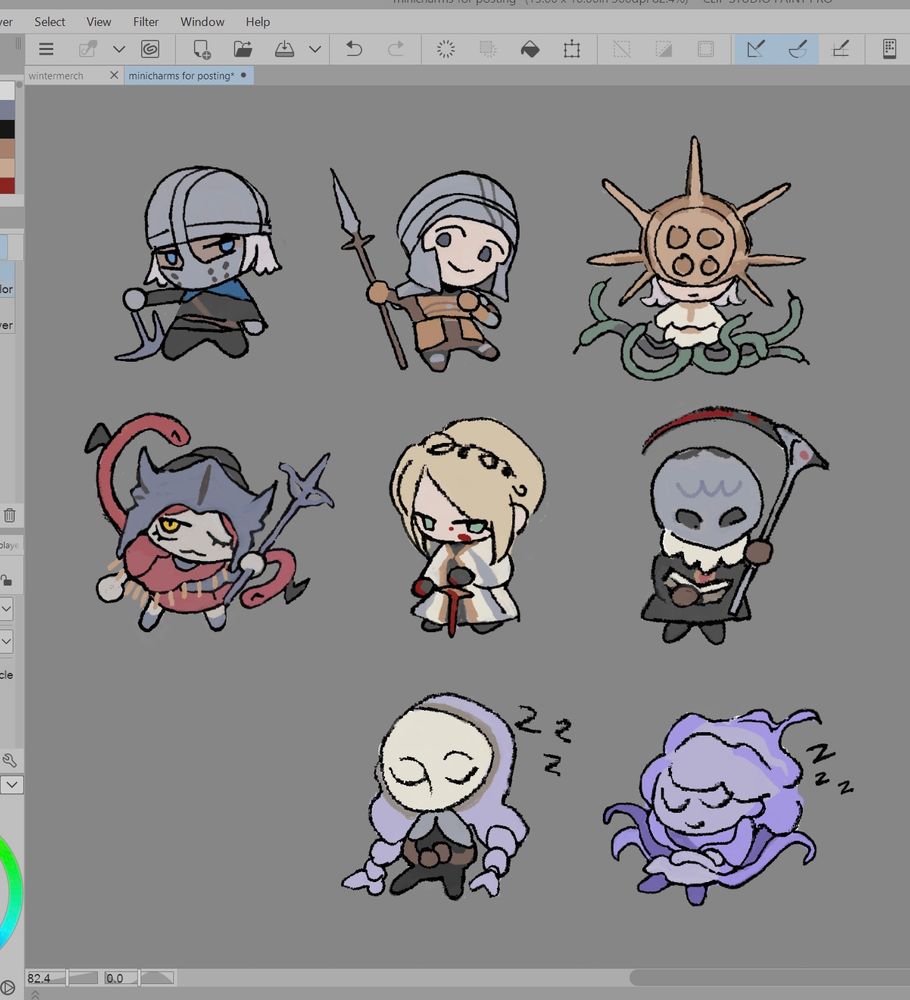Open the Select menu

click(50, 22)
